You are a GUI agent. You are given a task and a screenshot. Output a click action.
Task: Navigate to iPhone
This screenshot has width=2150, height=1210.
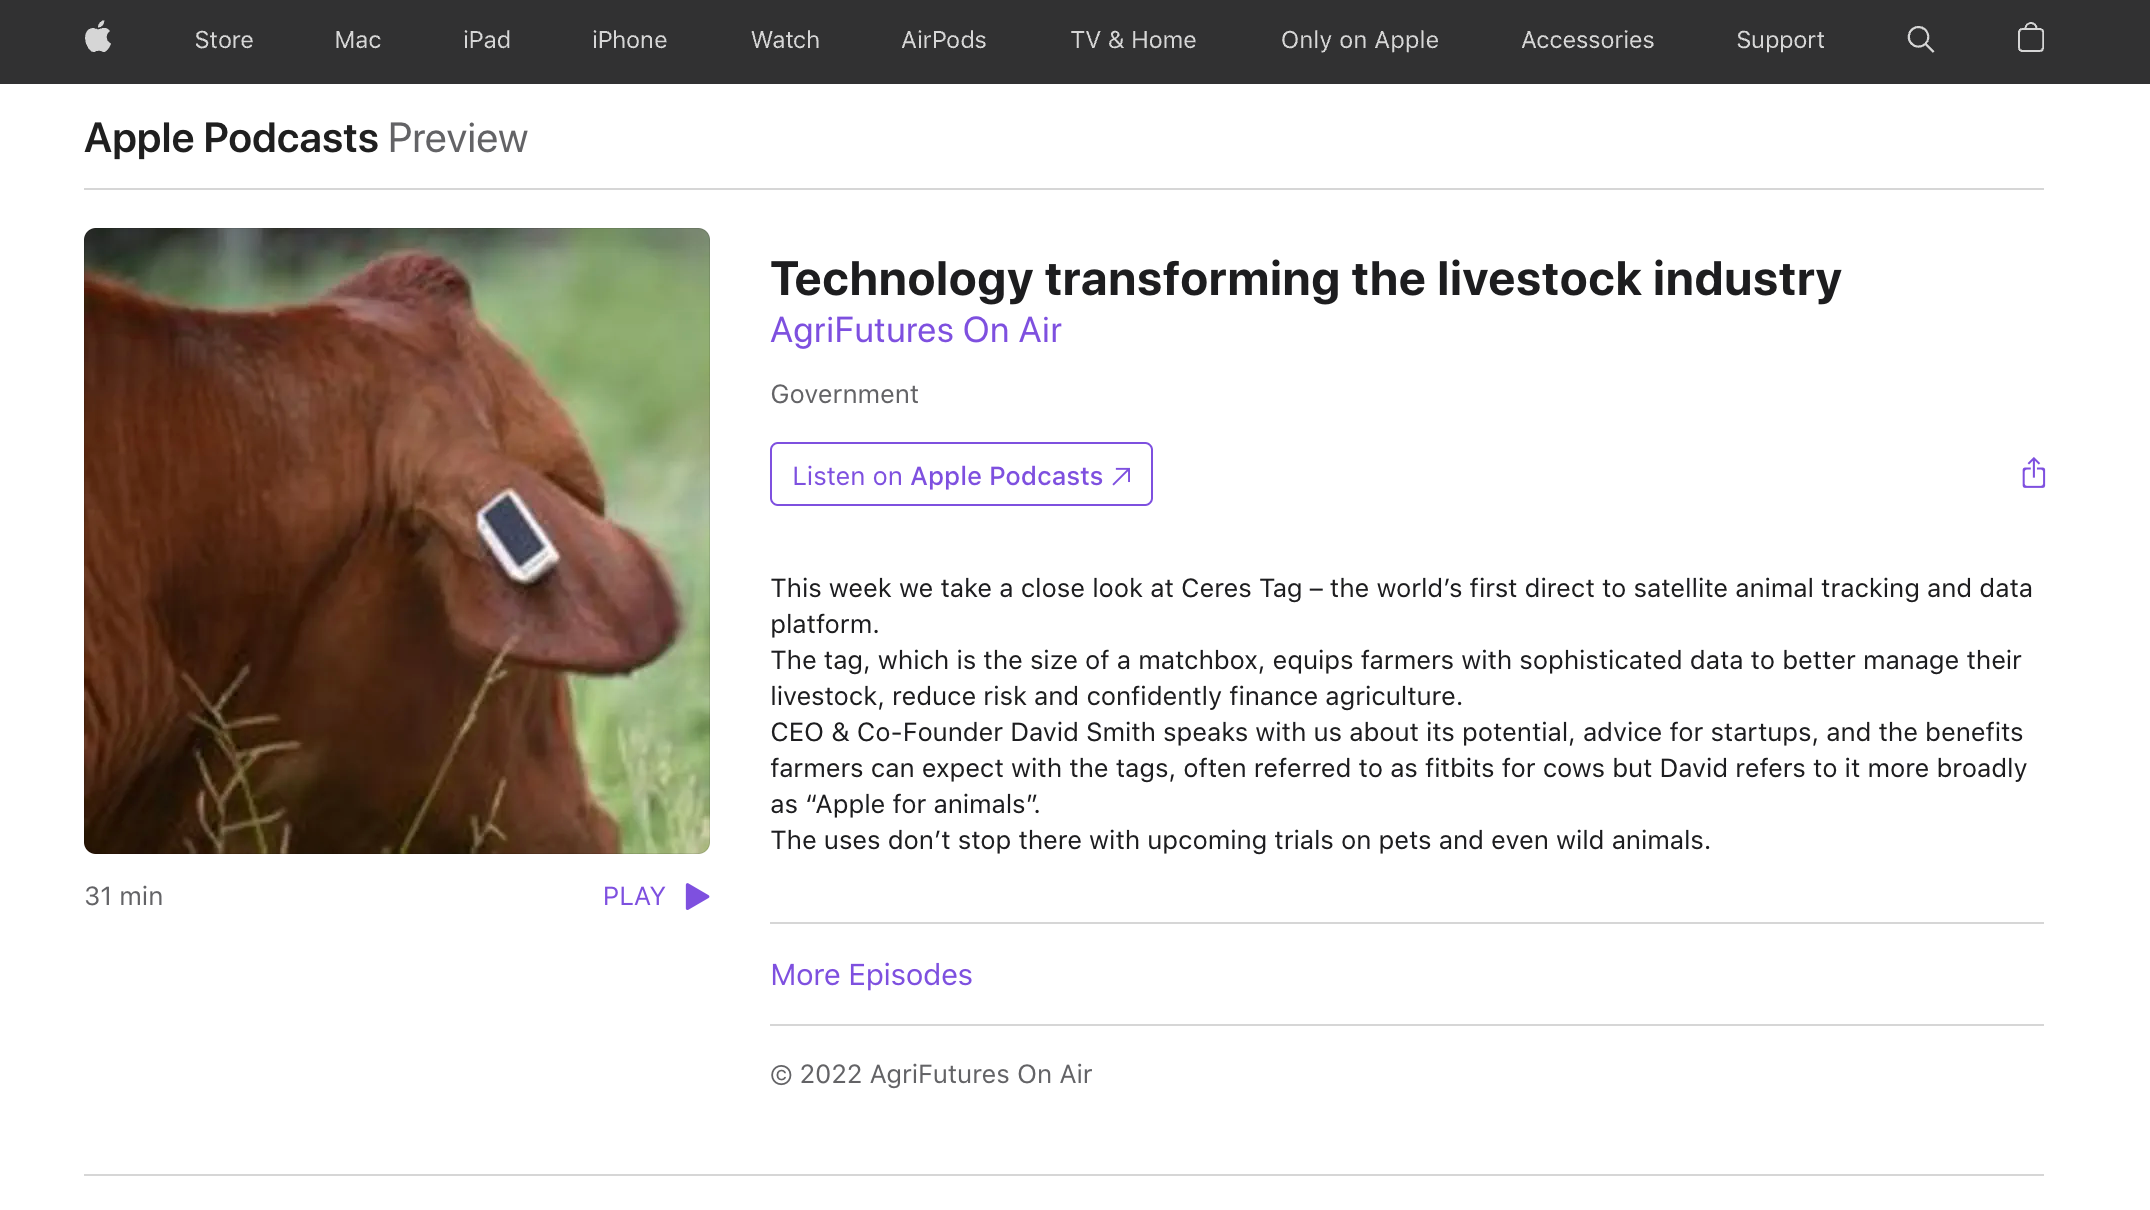click(629, 40)
